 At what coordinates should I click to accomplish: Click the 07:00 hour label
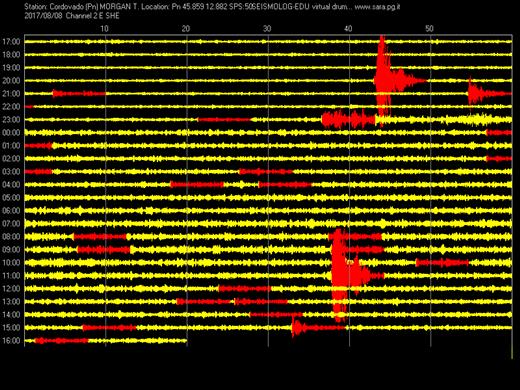11,224
